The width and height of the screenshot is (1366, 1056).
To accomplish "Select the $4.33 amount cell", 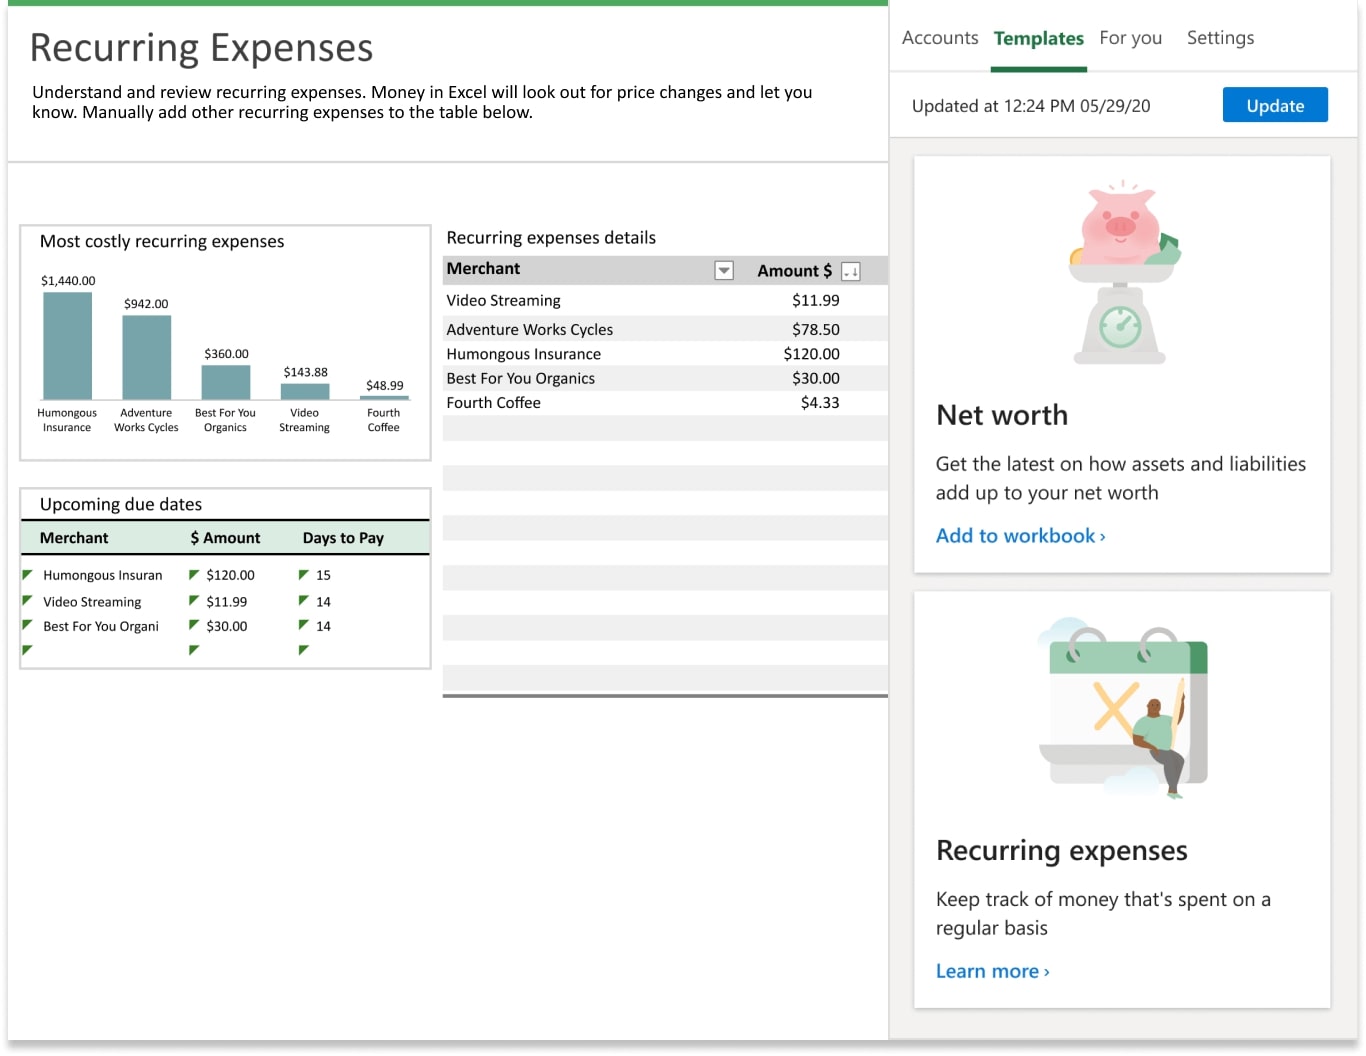I will [820, 402].
